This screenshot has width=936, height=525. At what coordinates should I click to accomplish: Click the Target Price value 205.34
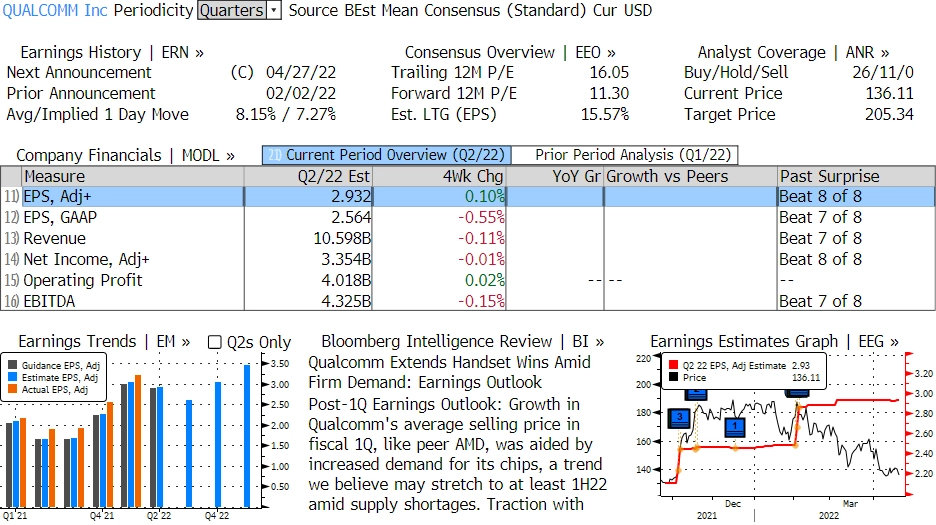click(889, 115)
